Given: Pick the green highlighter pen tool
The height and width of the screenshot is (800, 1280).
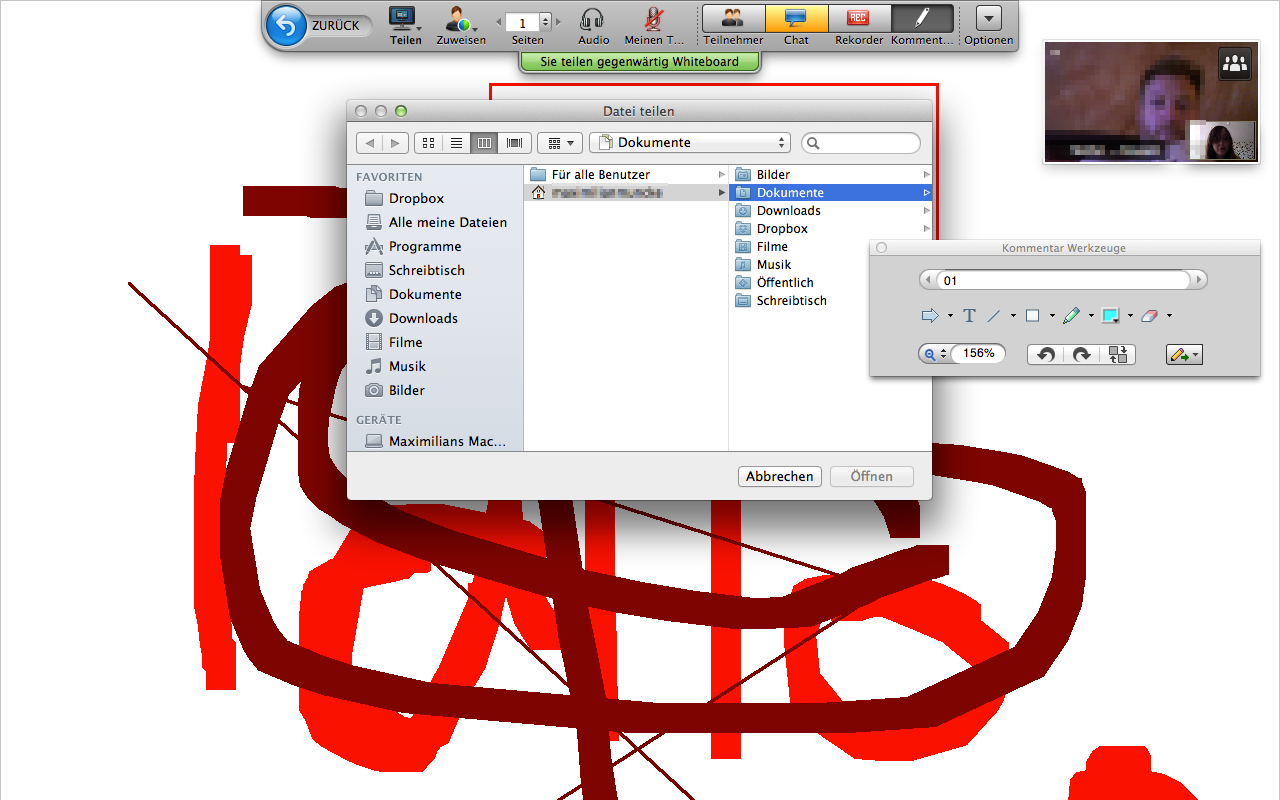Looking at the screenshot, I should (x=1071, y=316).
